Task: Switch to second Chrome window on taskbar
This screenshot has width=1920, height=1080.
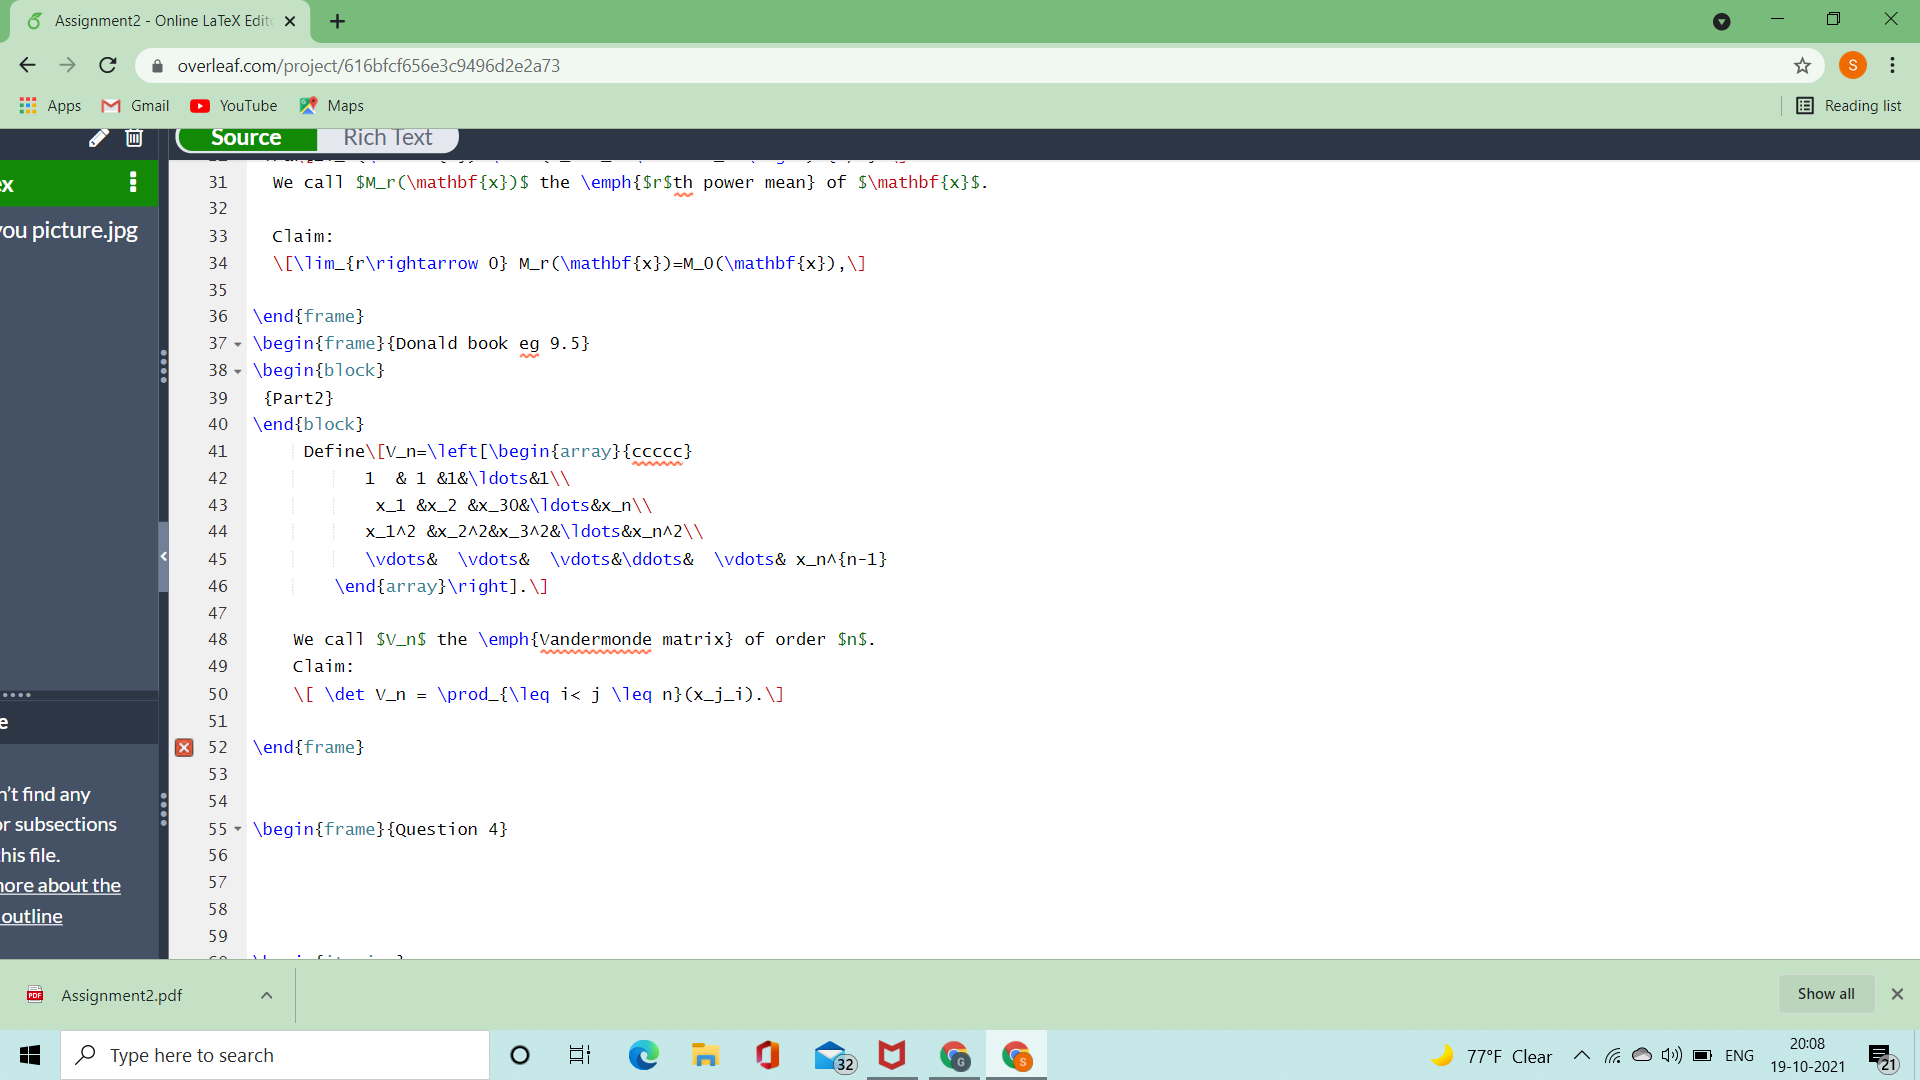Action: pos(1017,1055)
